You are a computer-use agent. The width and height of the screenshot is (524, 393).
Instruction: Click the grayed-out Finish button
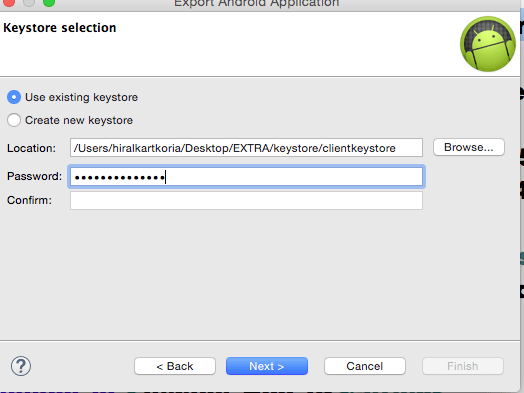click(x=463, y=366)
